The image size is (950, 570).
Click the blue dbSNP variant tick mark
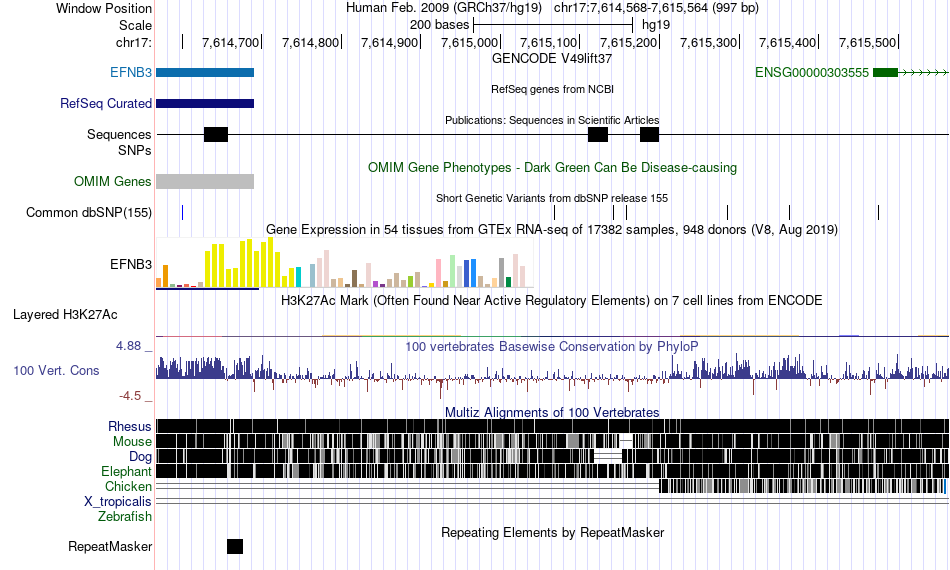point(182,213)
